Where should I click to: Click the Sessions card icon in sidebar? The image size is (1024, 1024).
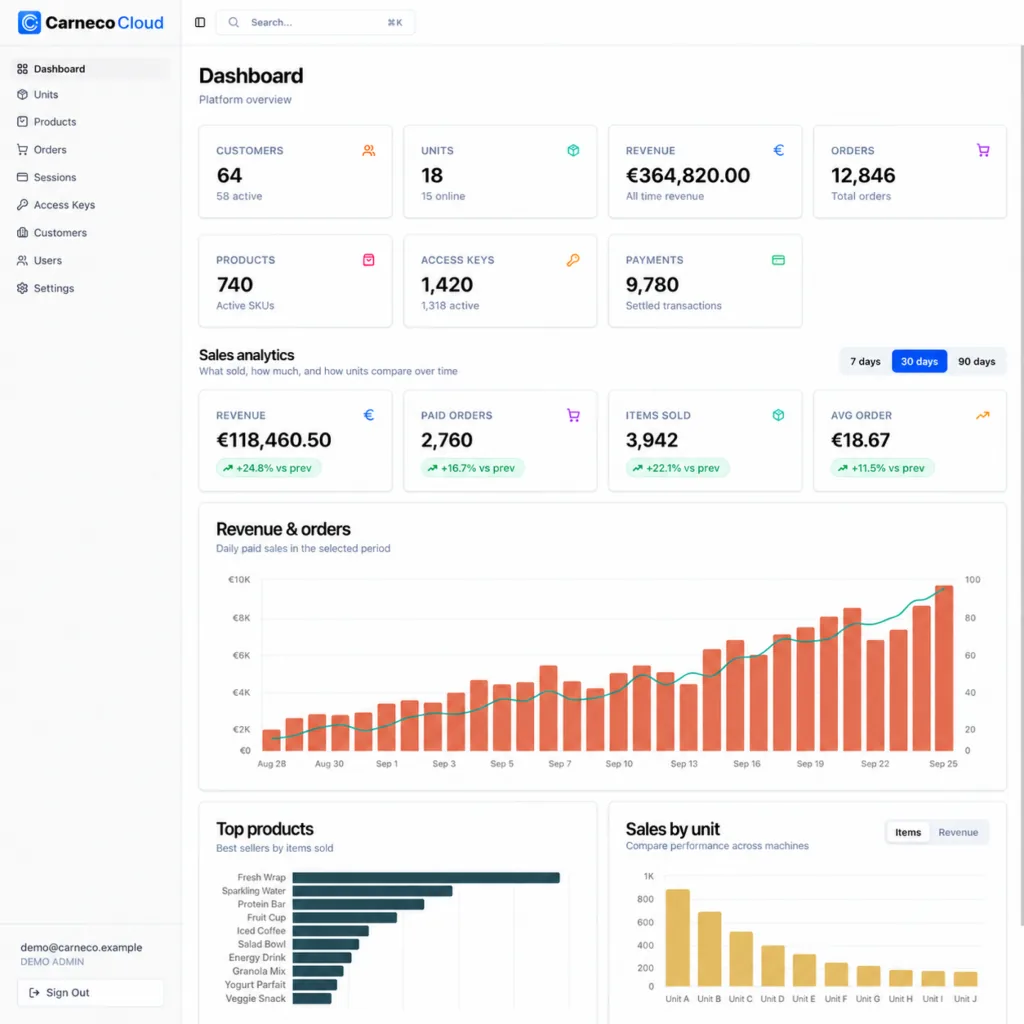[x=22, y=177]
